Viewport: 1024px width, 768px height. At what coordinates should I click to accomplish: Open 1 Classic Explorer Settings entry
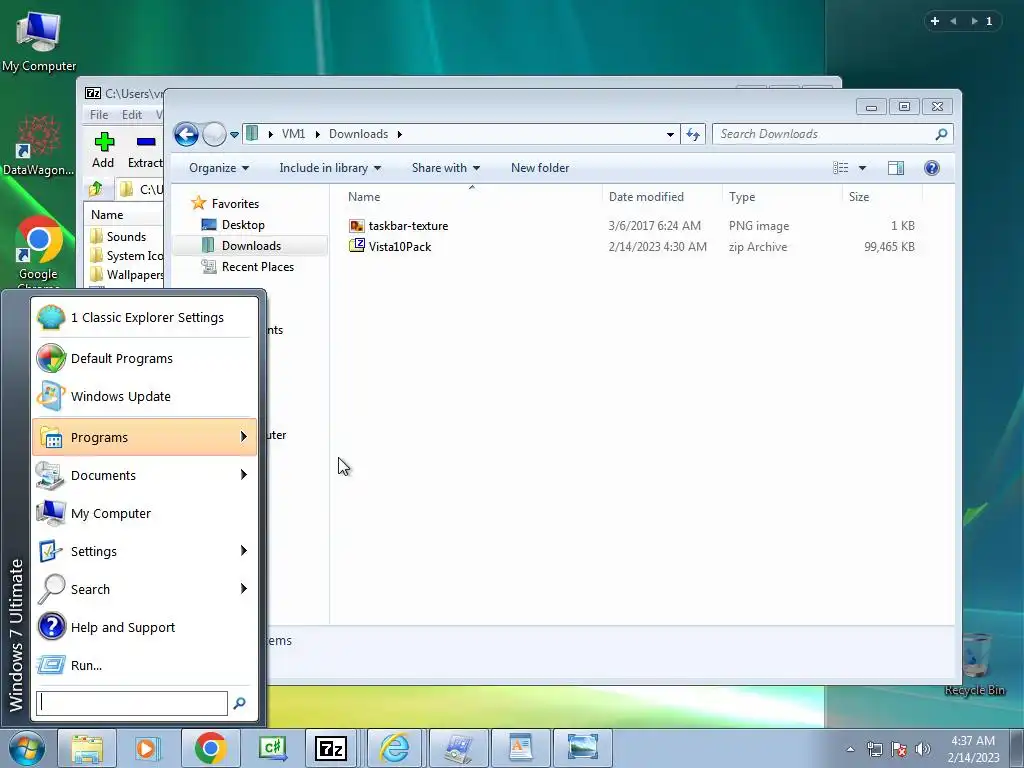pos(144,317)
